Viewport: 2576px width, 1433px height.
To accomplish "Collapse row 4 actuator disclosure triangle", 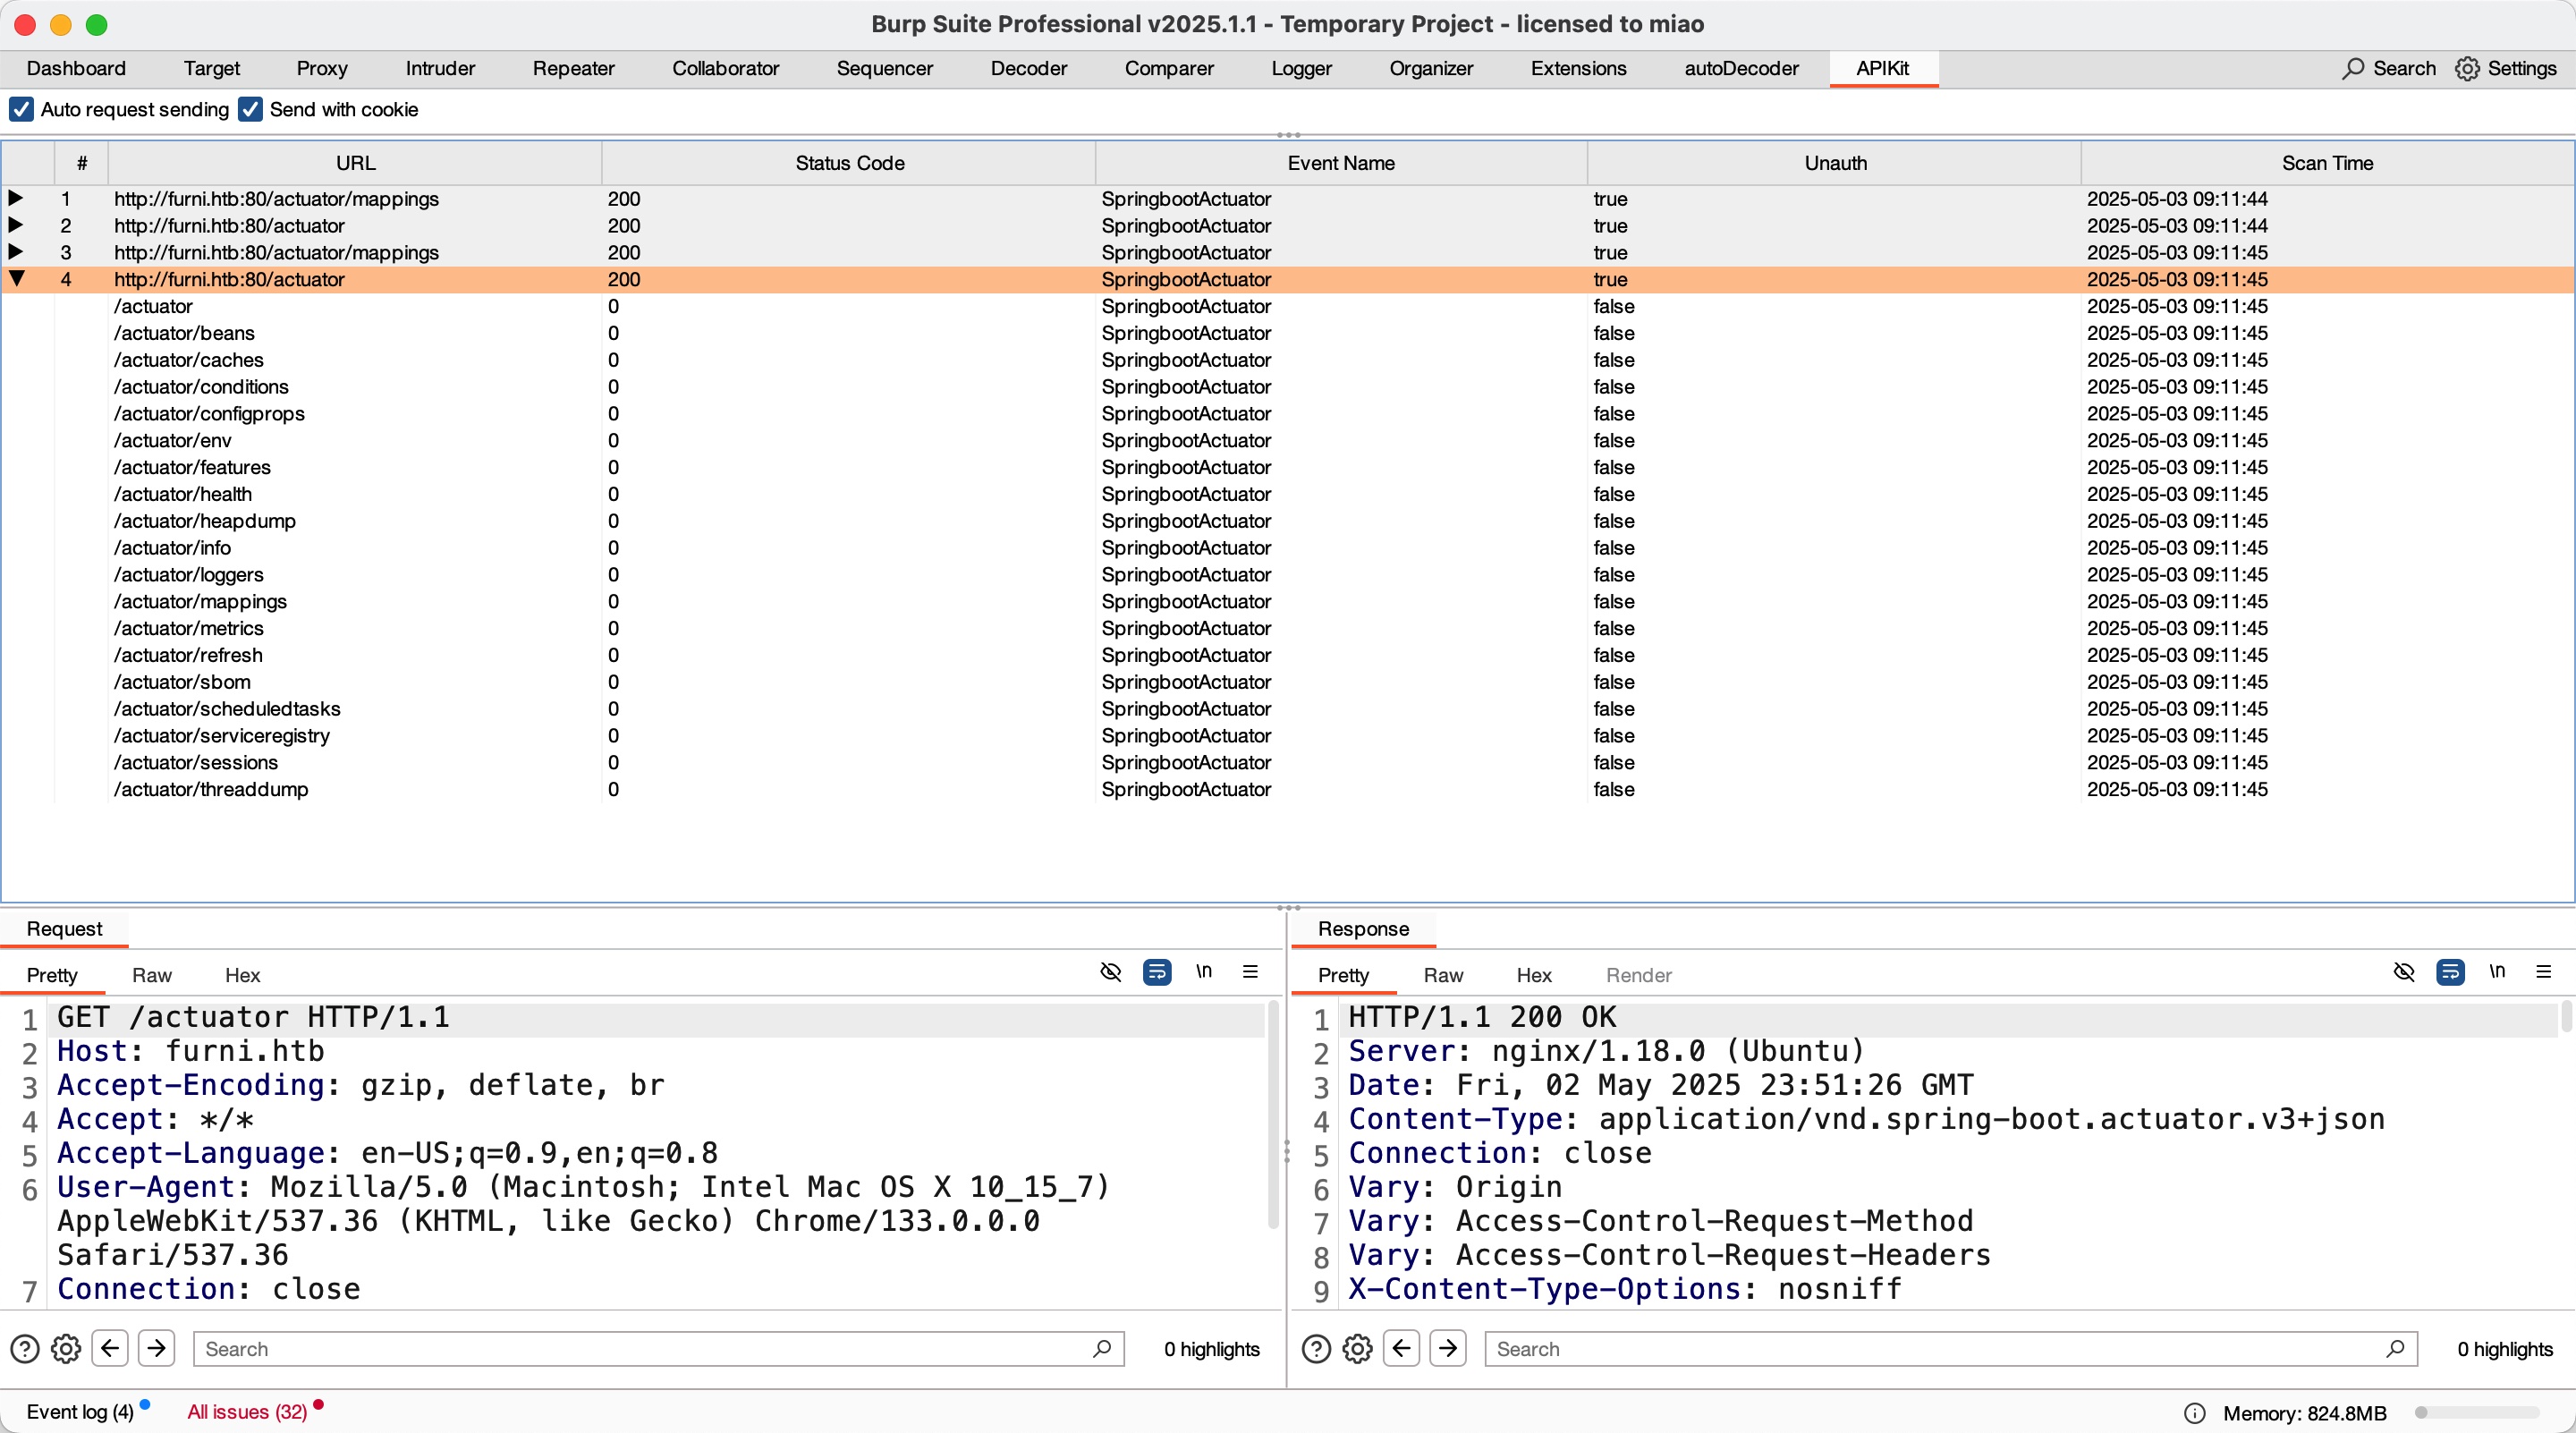I will (16, 279).
